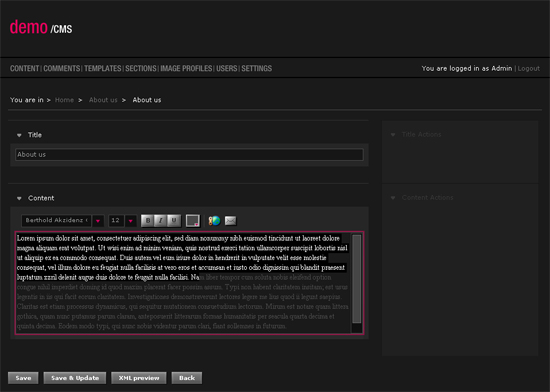Click the XML preview button
The width and height of the screenshot is (550, 392).
pyautogui.click(x=139, y=378)
